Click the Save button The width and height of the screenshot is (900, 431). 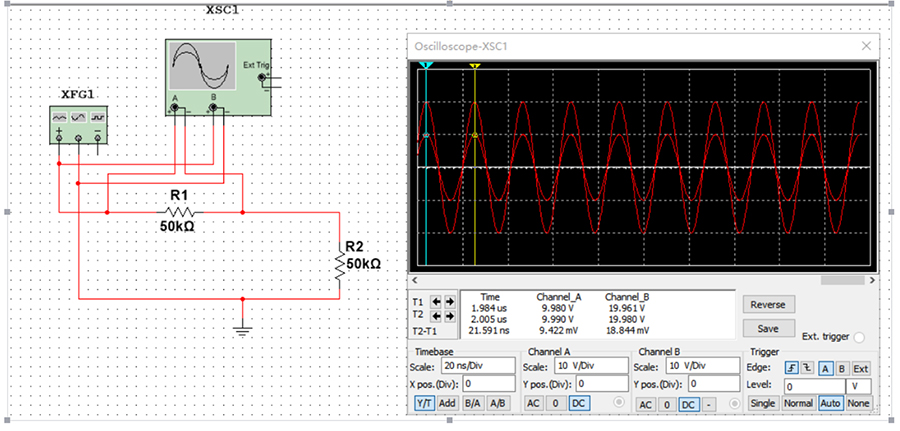point(768,329)
